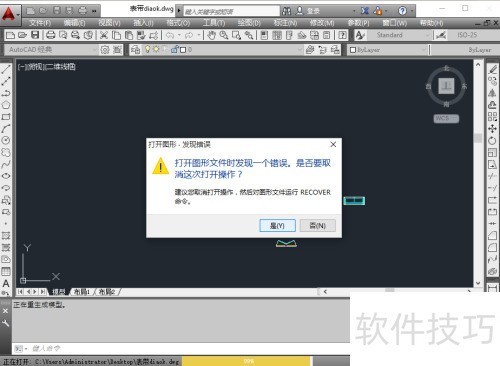
Task: Select the Circle draw tool
Action: (x=6, y=140)
